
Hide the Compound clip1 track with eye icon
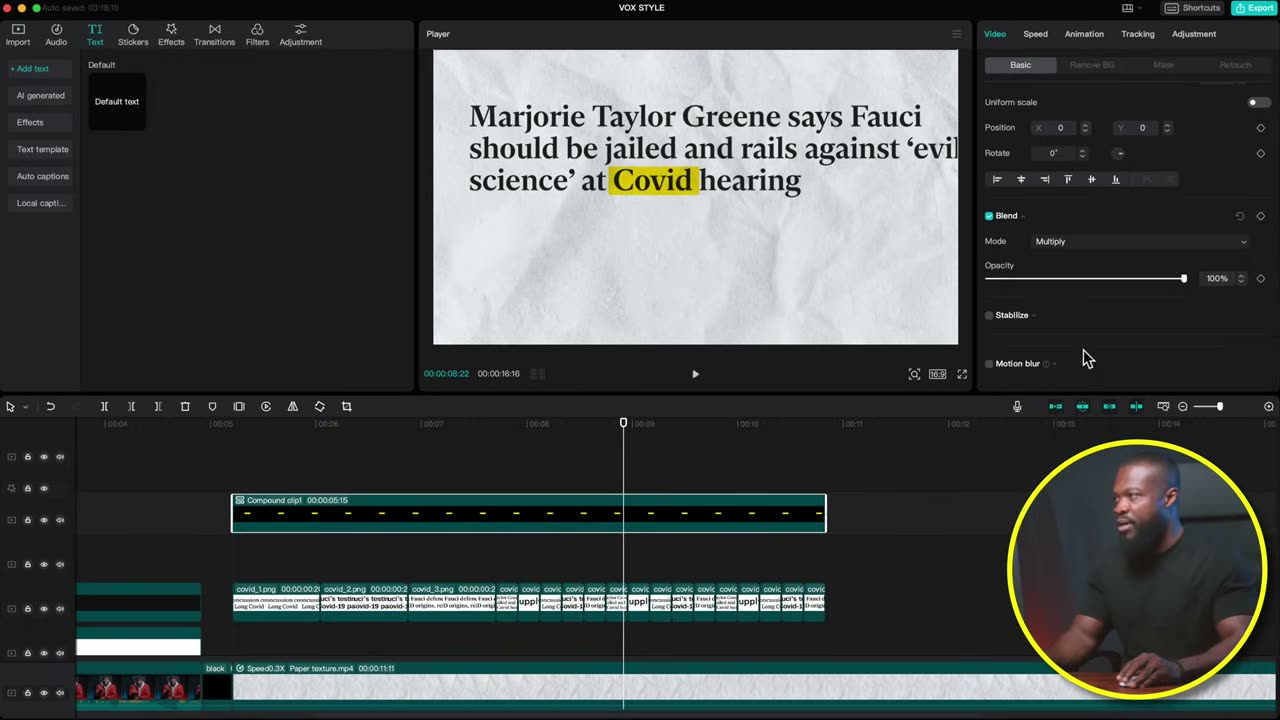click(x=44, y=520)
